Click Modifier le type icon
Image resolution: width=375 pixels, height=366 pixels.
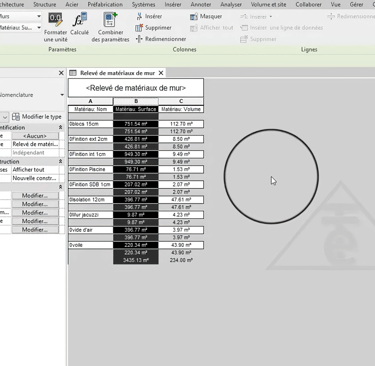click(x=16, y=117)
